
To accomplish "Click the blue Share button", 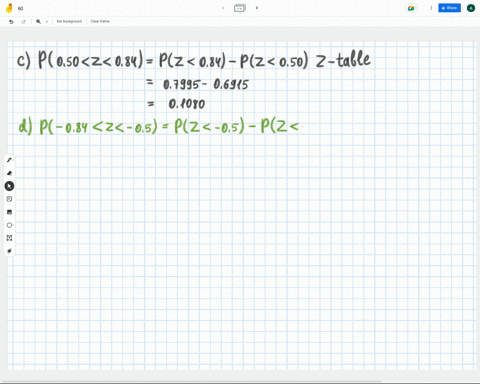I will [x=449, y=8].
